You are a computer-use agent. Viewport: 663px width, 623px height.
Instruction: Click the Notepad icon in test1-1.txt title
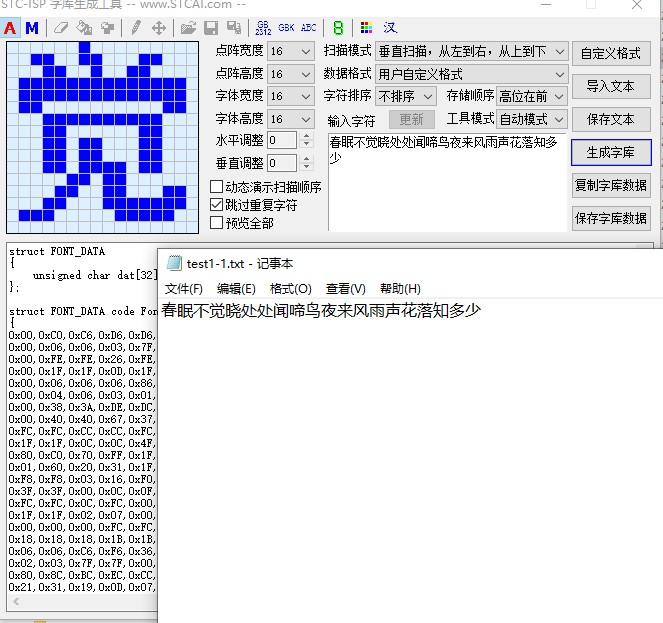pyautogui.click(x=174, y=263)
